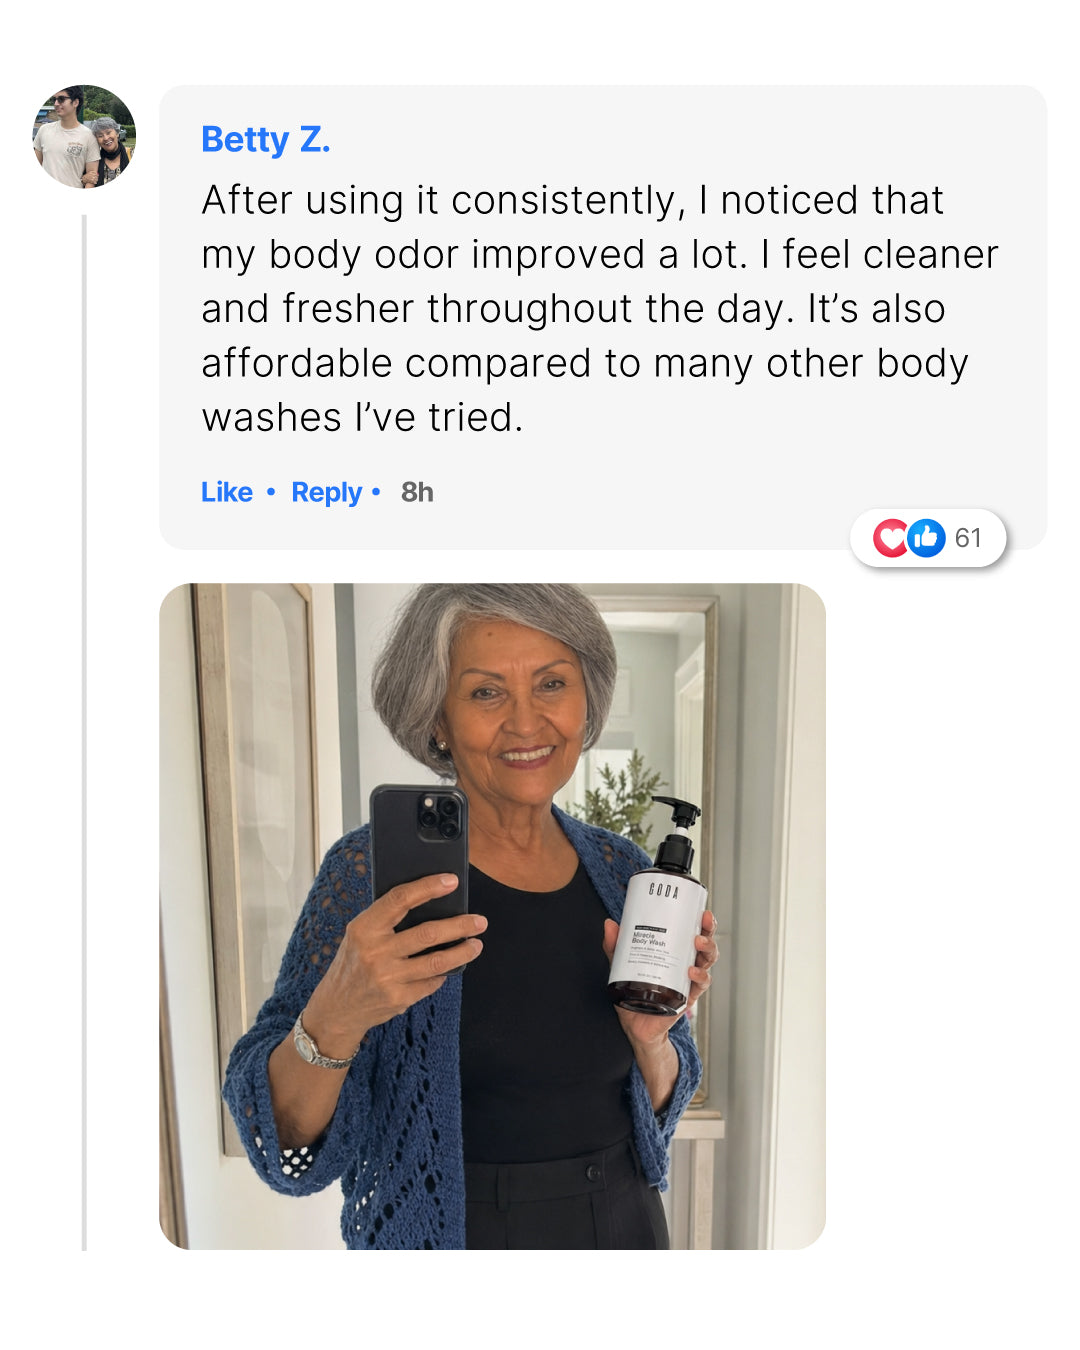The image size is (1080, 1350).
Task: Open the attached selfie photo
Action: click(x=492, y=916)
